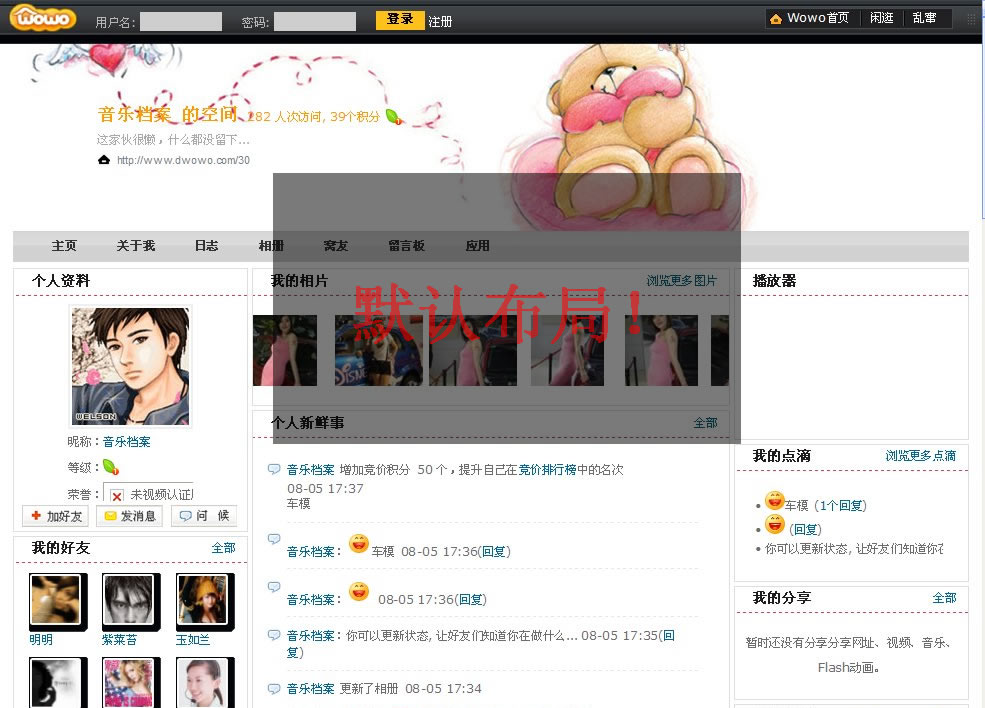Open Wowo首页 in the top navigation
Screen dimensions: 985x708
click(x=817, y=18)
